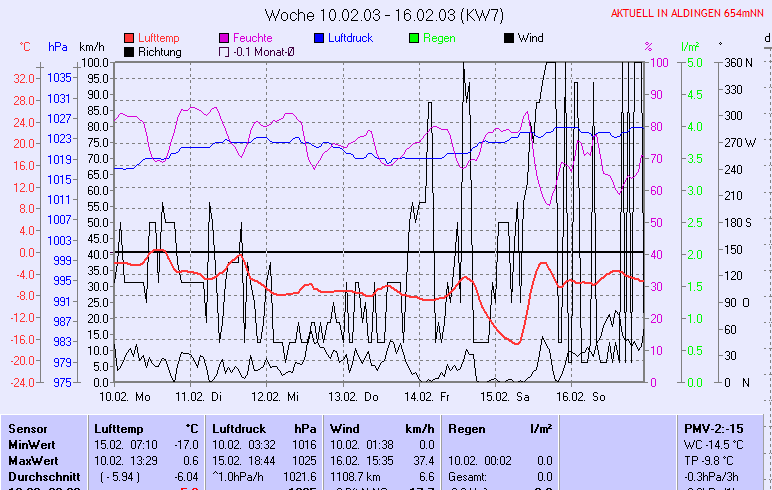772x490 pixels.
Task: Click the black Wind legend swatch
Action: [x=509, y=38]
